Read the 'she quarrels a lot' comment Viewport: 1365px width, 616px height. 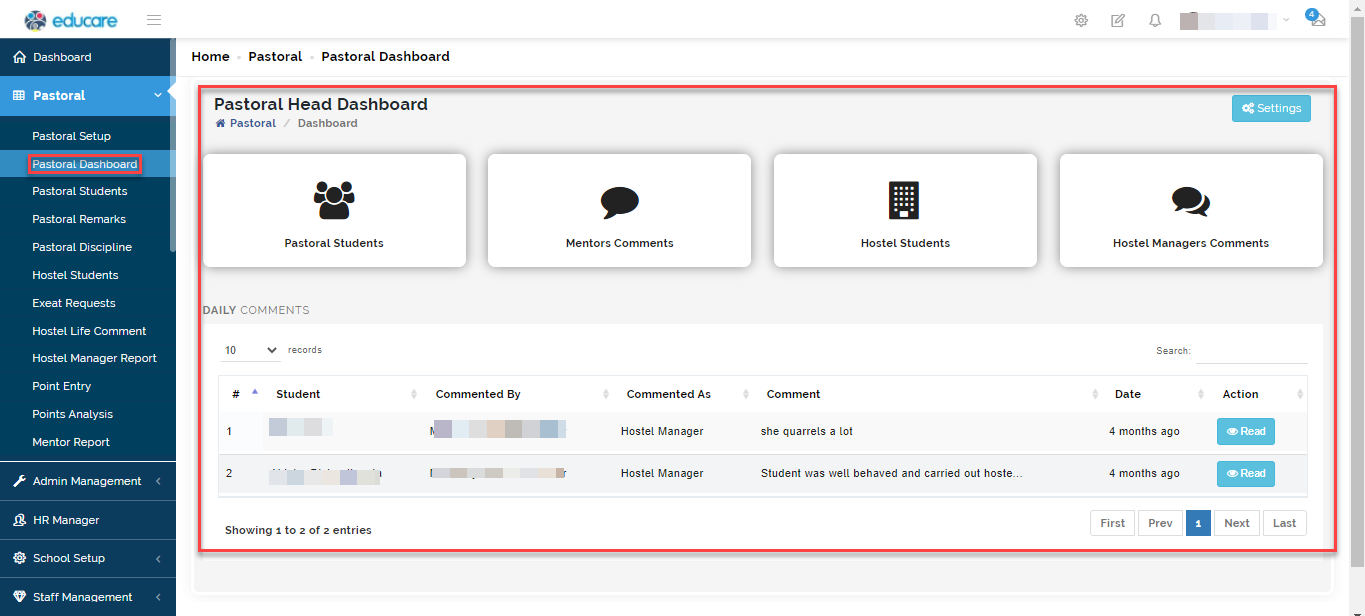[x=1245, y=432]
